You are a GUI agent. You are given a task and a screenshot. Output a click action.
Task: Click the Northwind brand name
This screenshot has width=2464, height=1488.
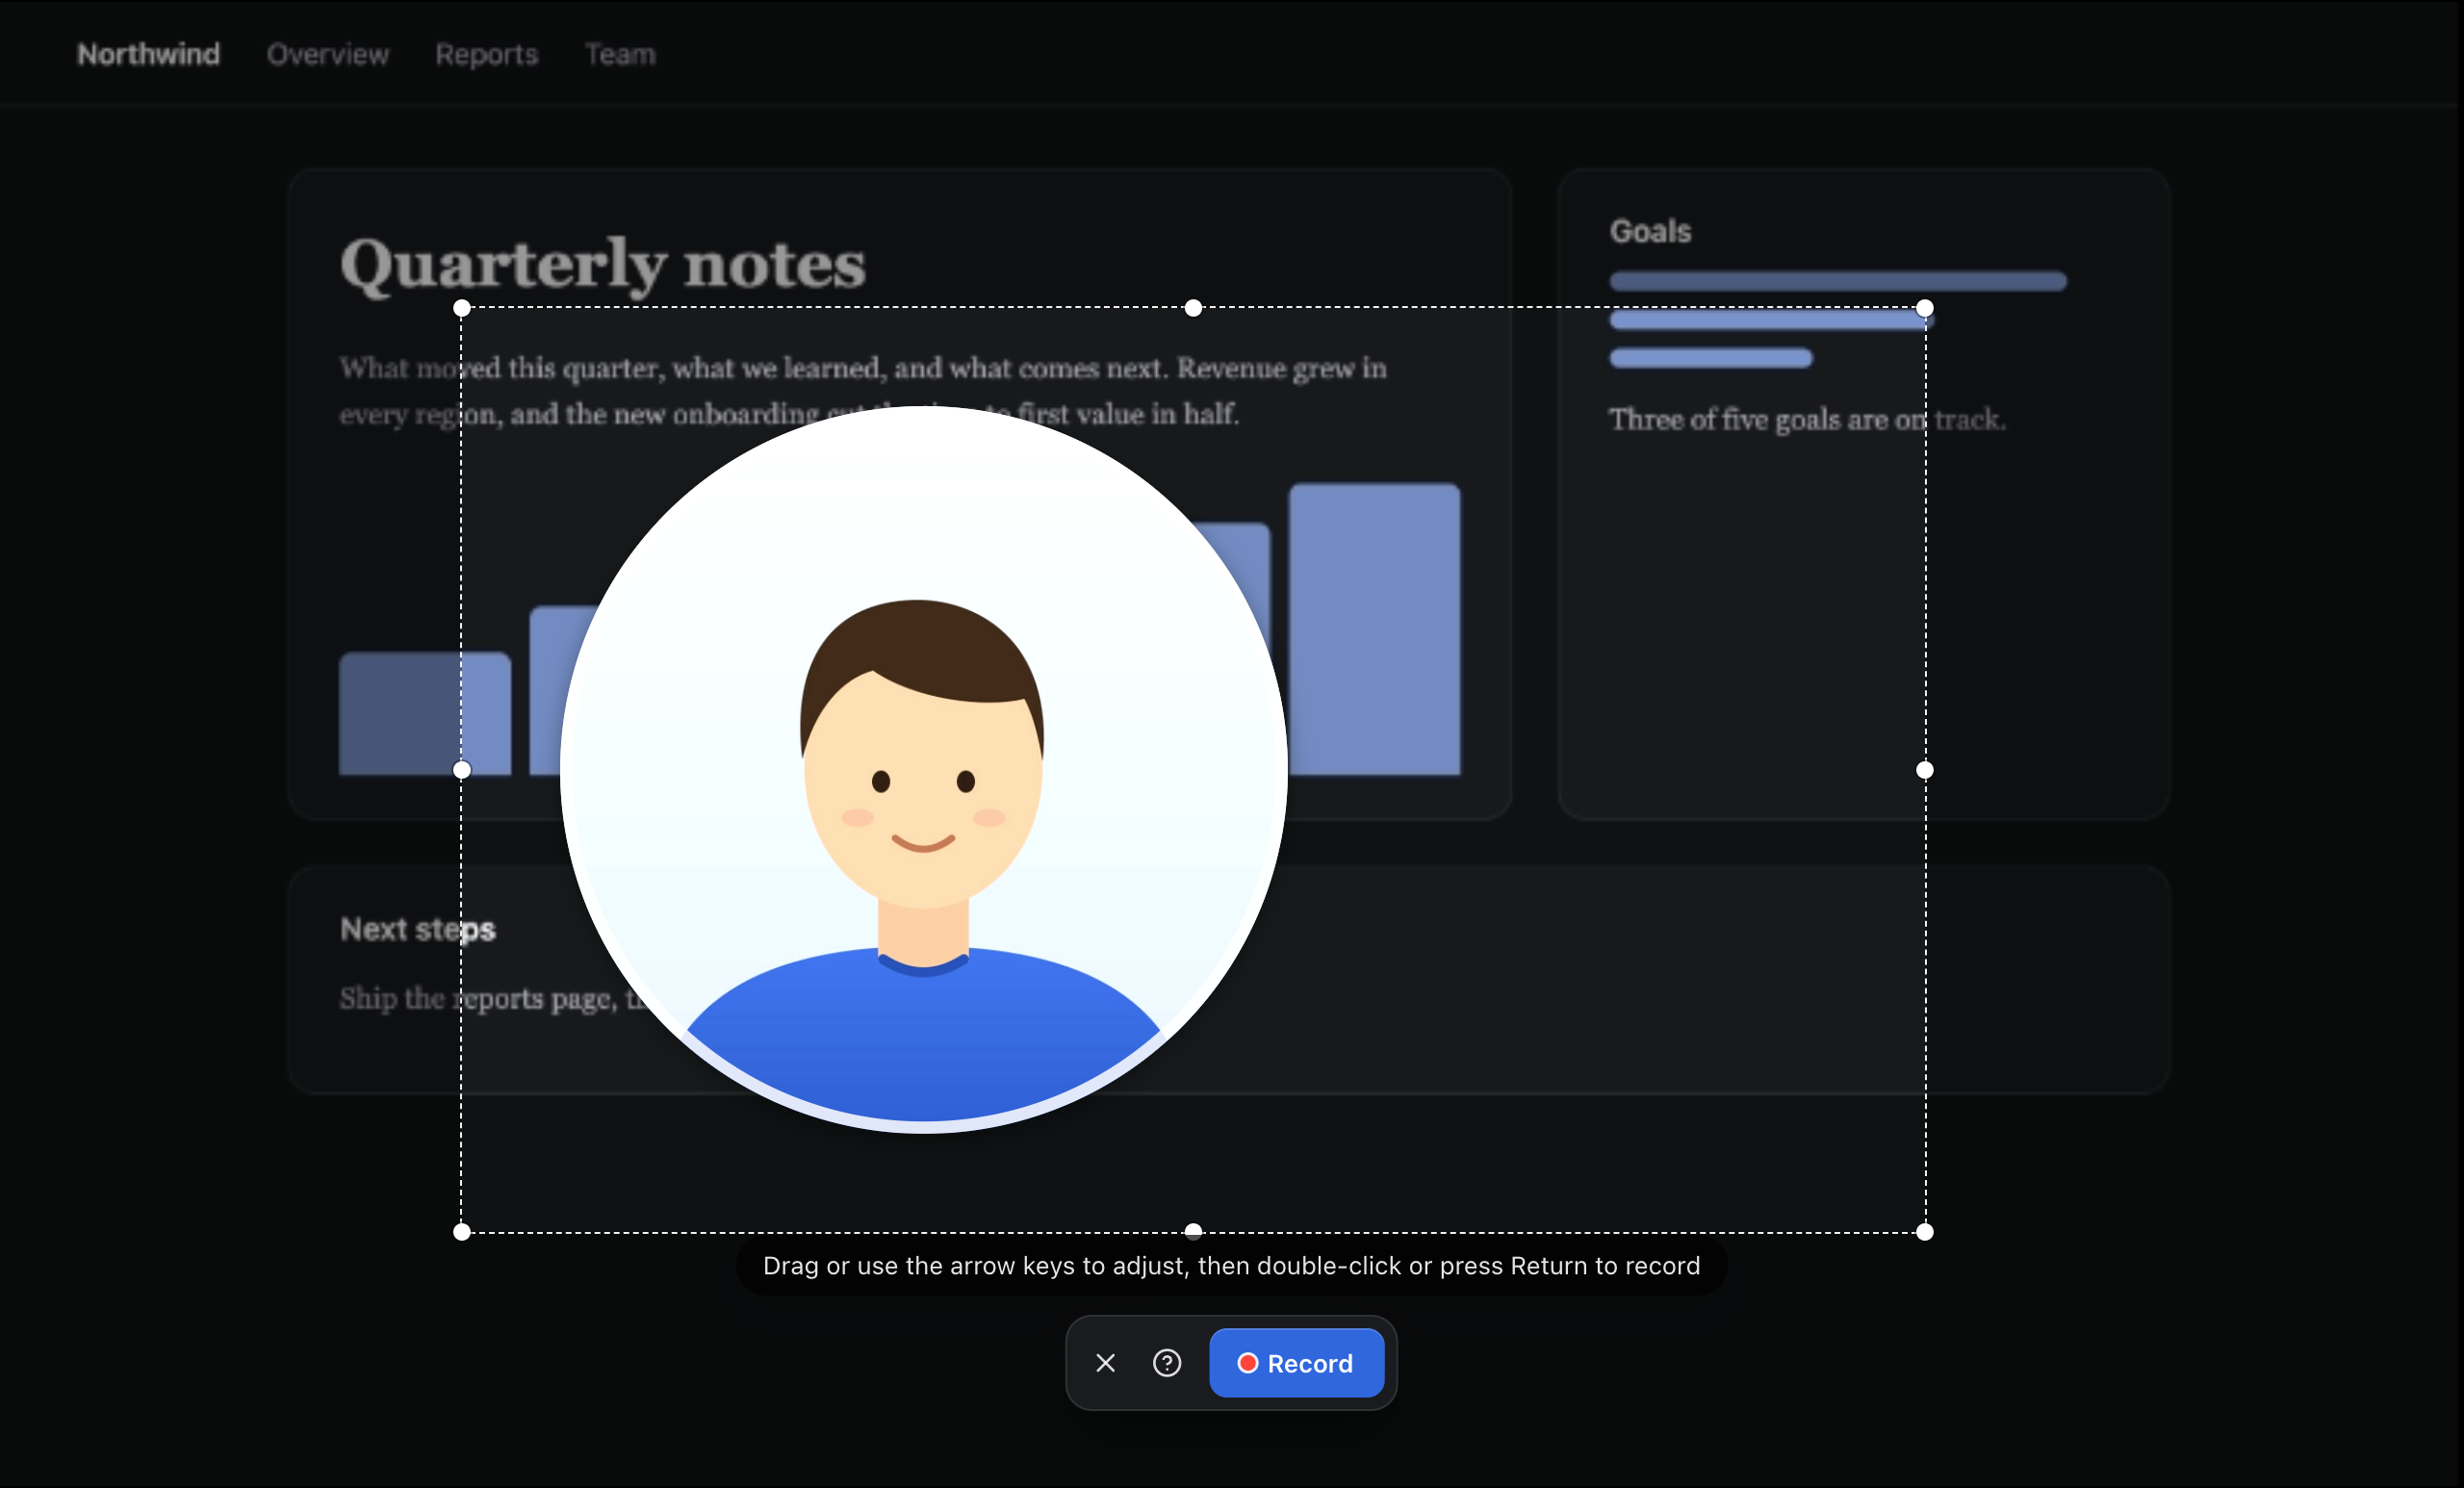pos(149,54)
